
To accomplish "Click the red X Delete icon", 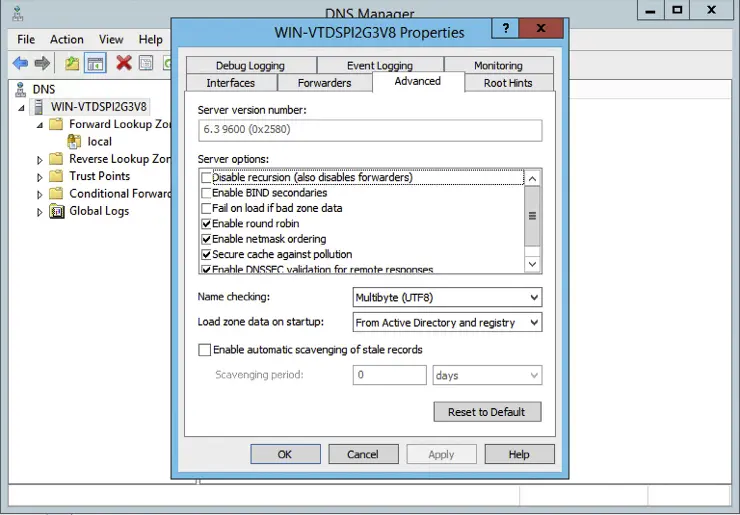I will click(124, 64).
